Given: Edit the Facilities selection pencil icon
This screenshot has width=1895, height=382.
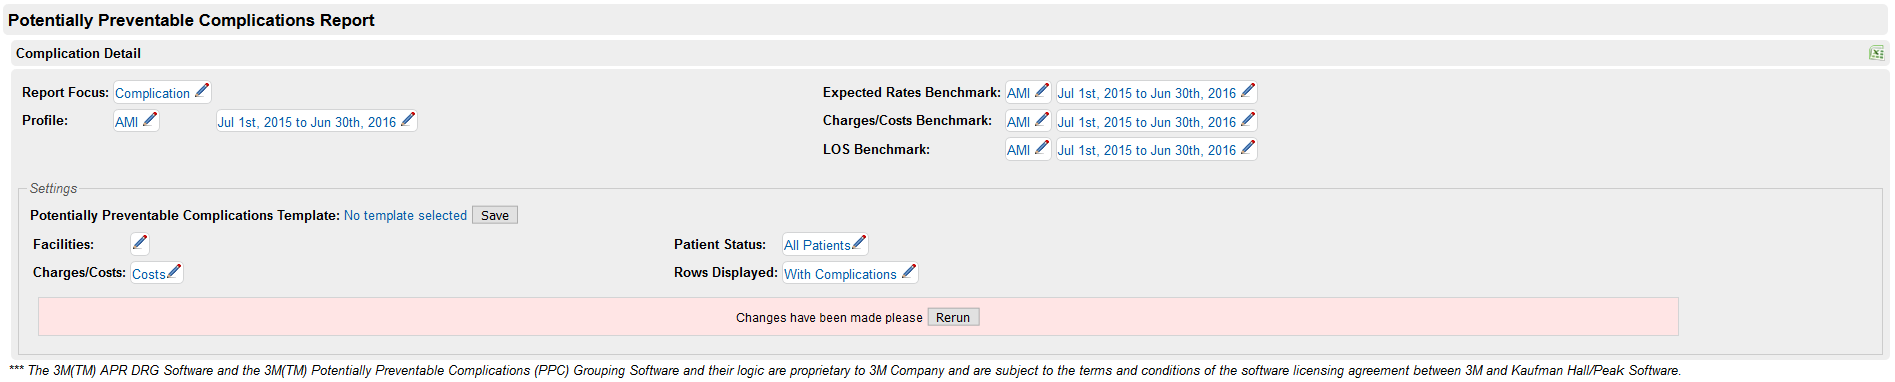Looking at the screenshot, I should 140,243.
